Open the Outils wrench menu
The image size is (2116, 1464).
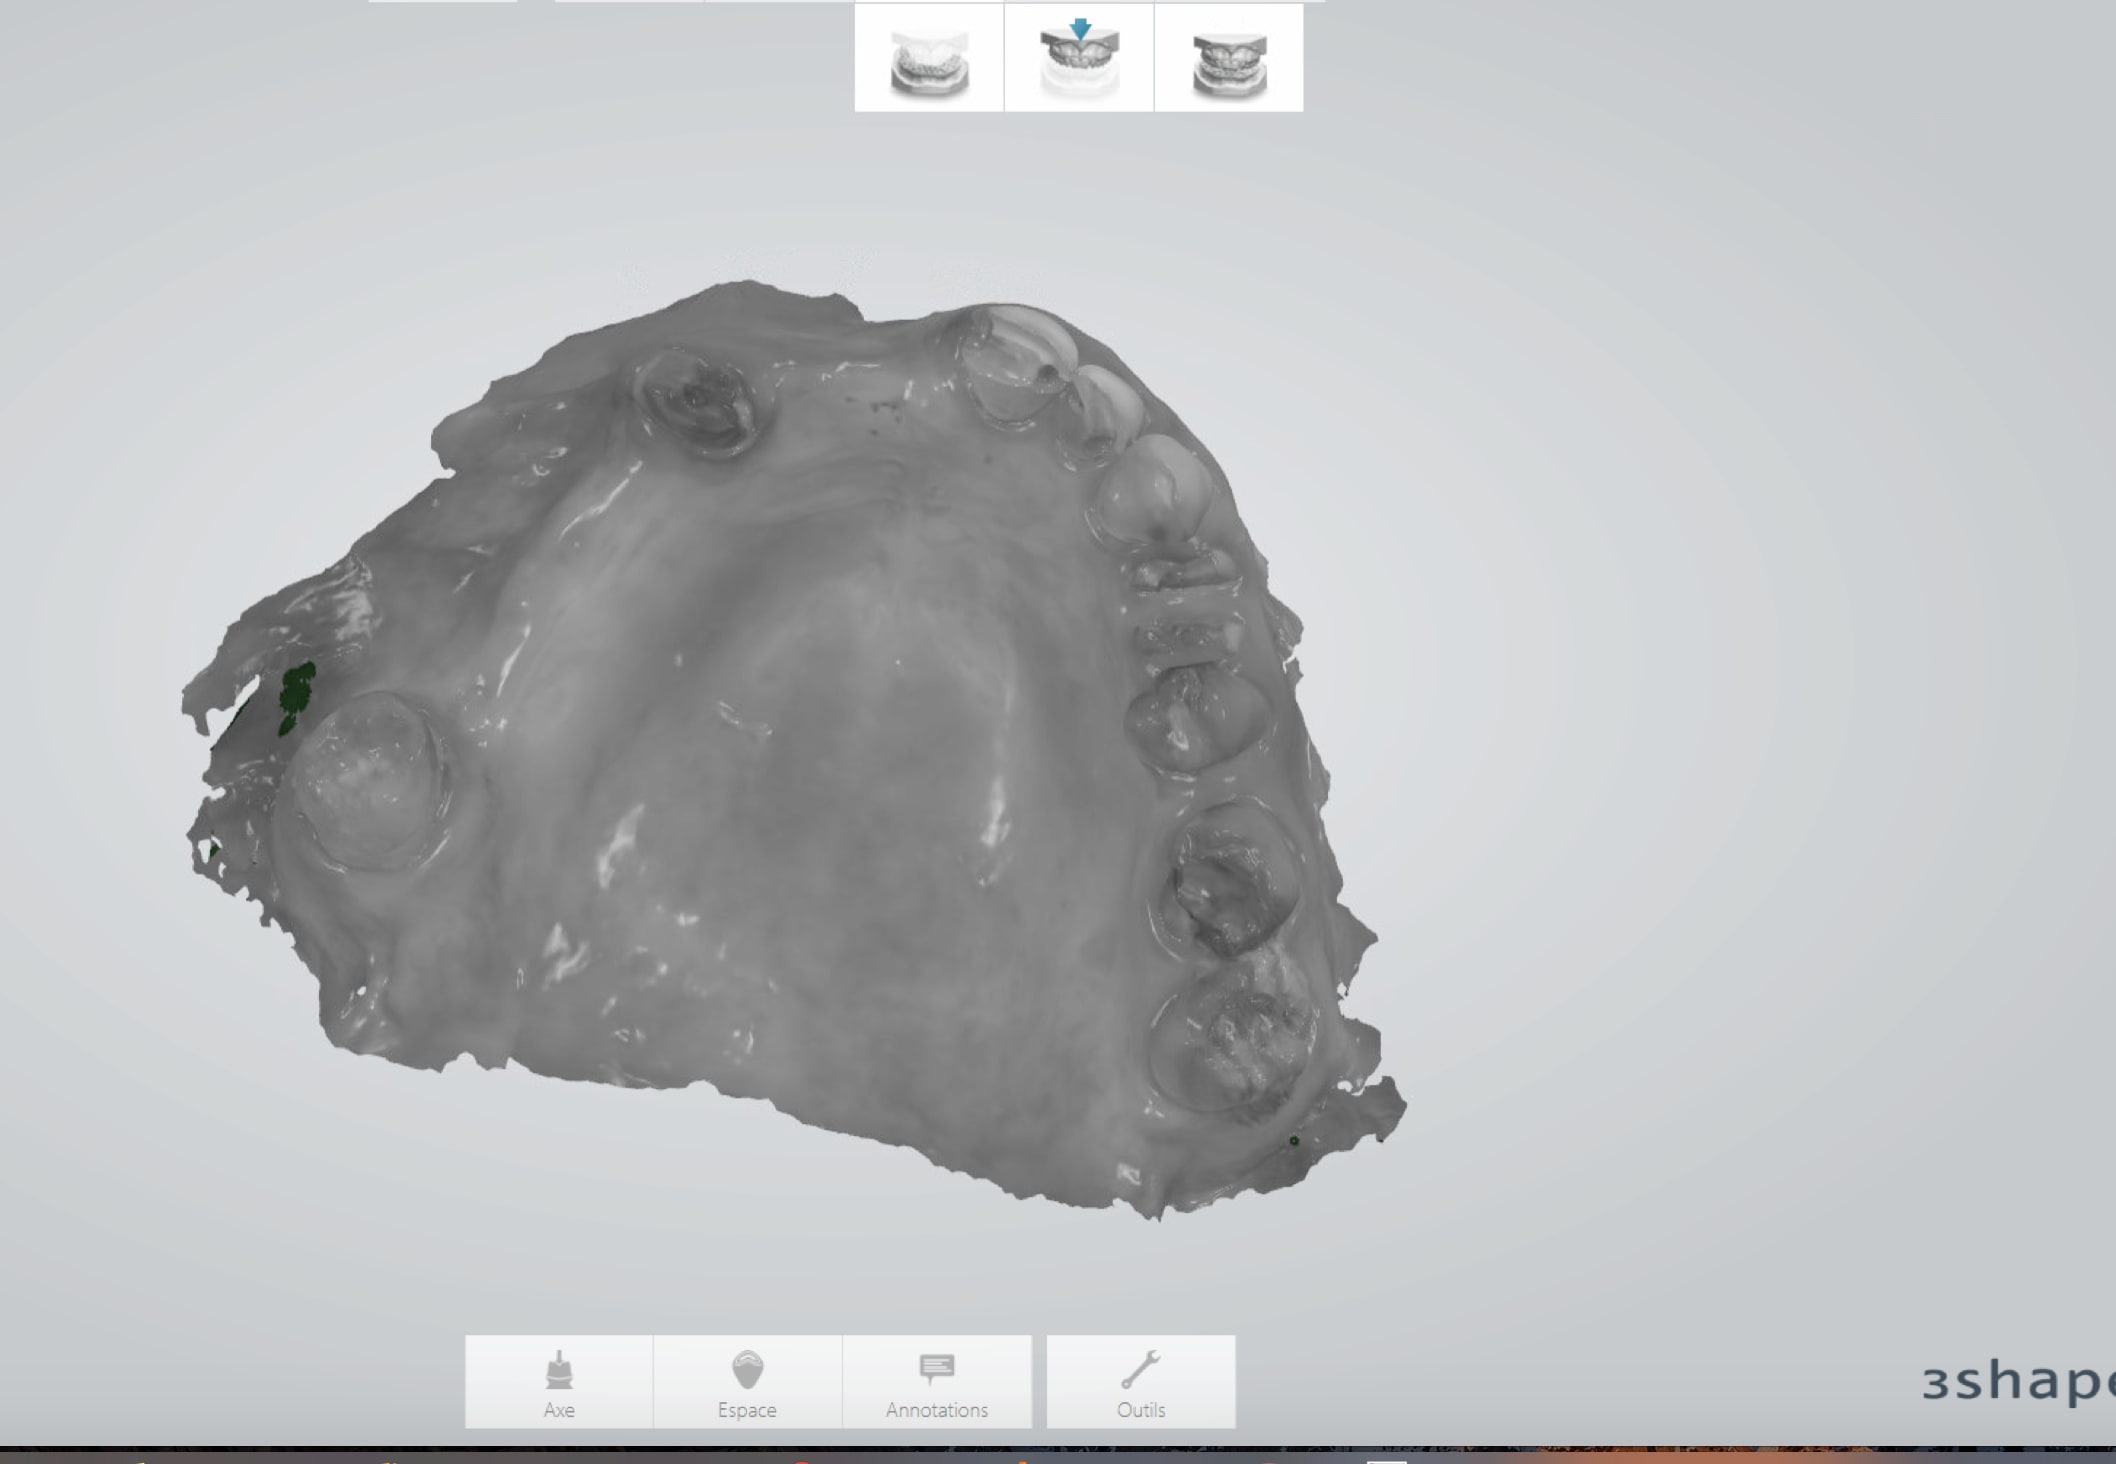click(x=1141, y=1382)
